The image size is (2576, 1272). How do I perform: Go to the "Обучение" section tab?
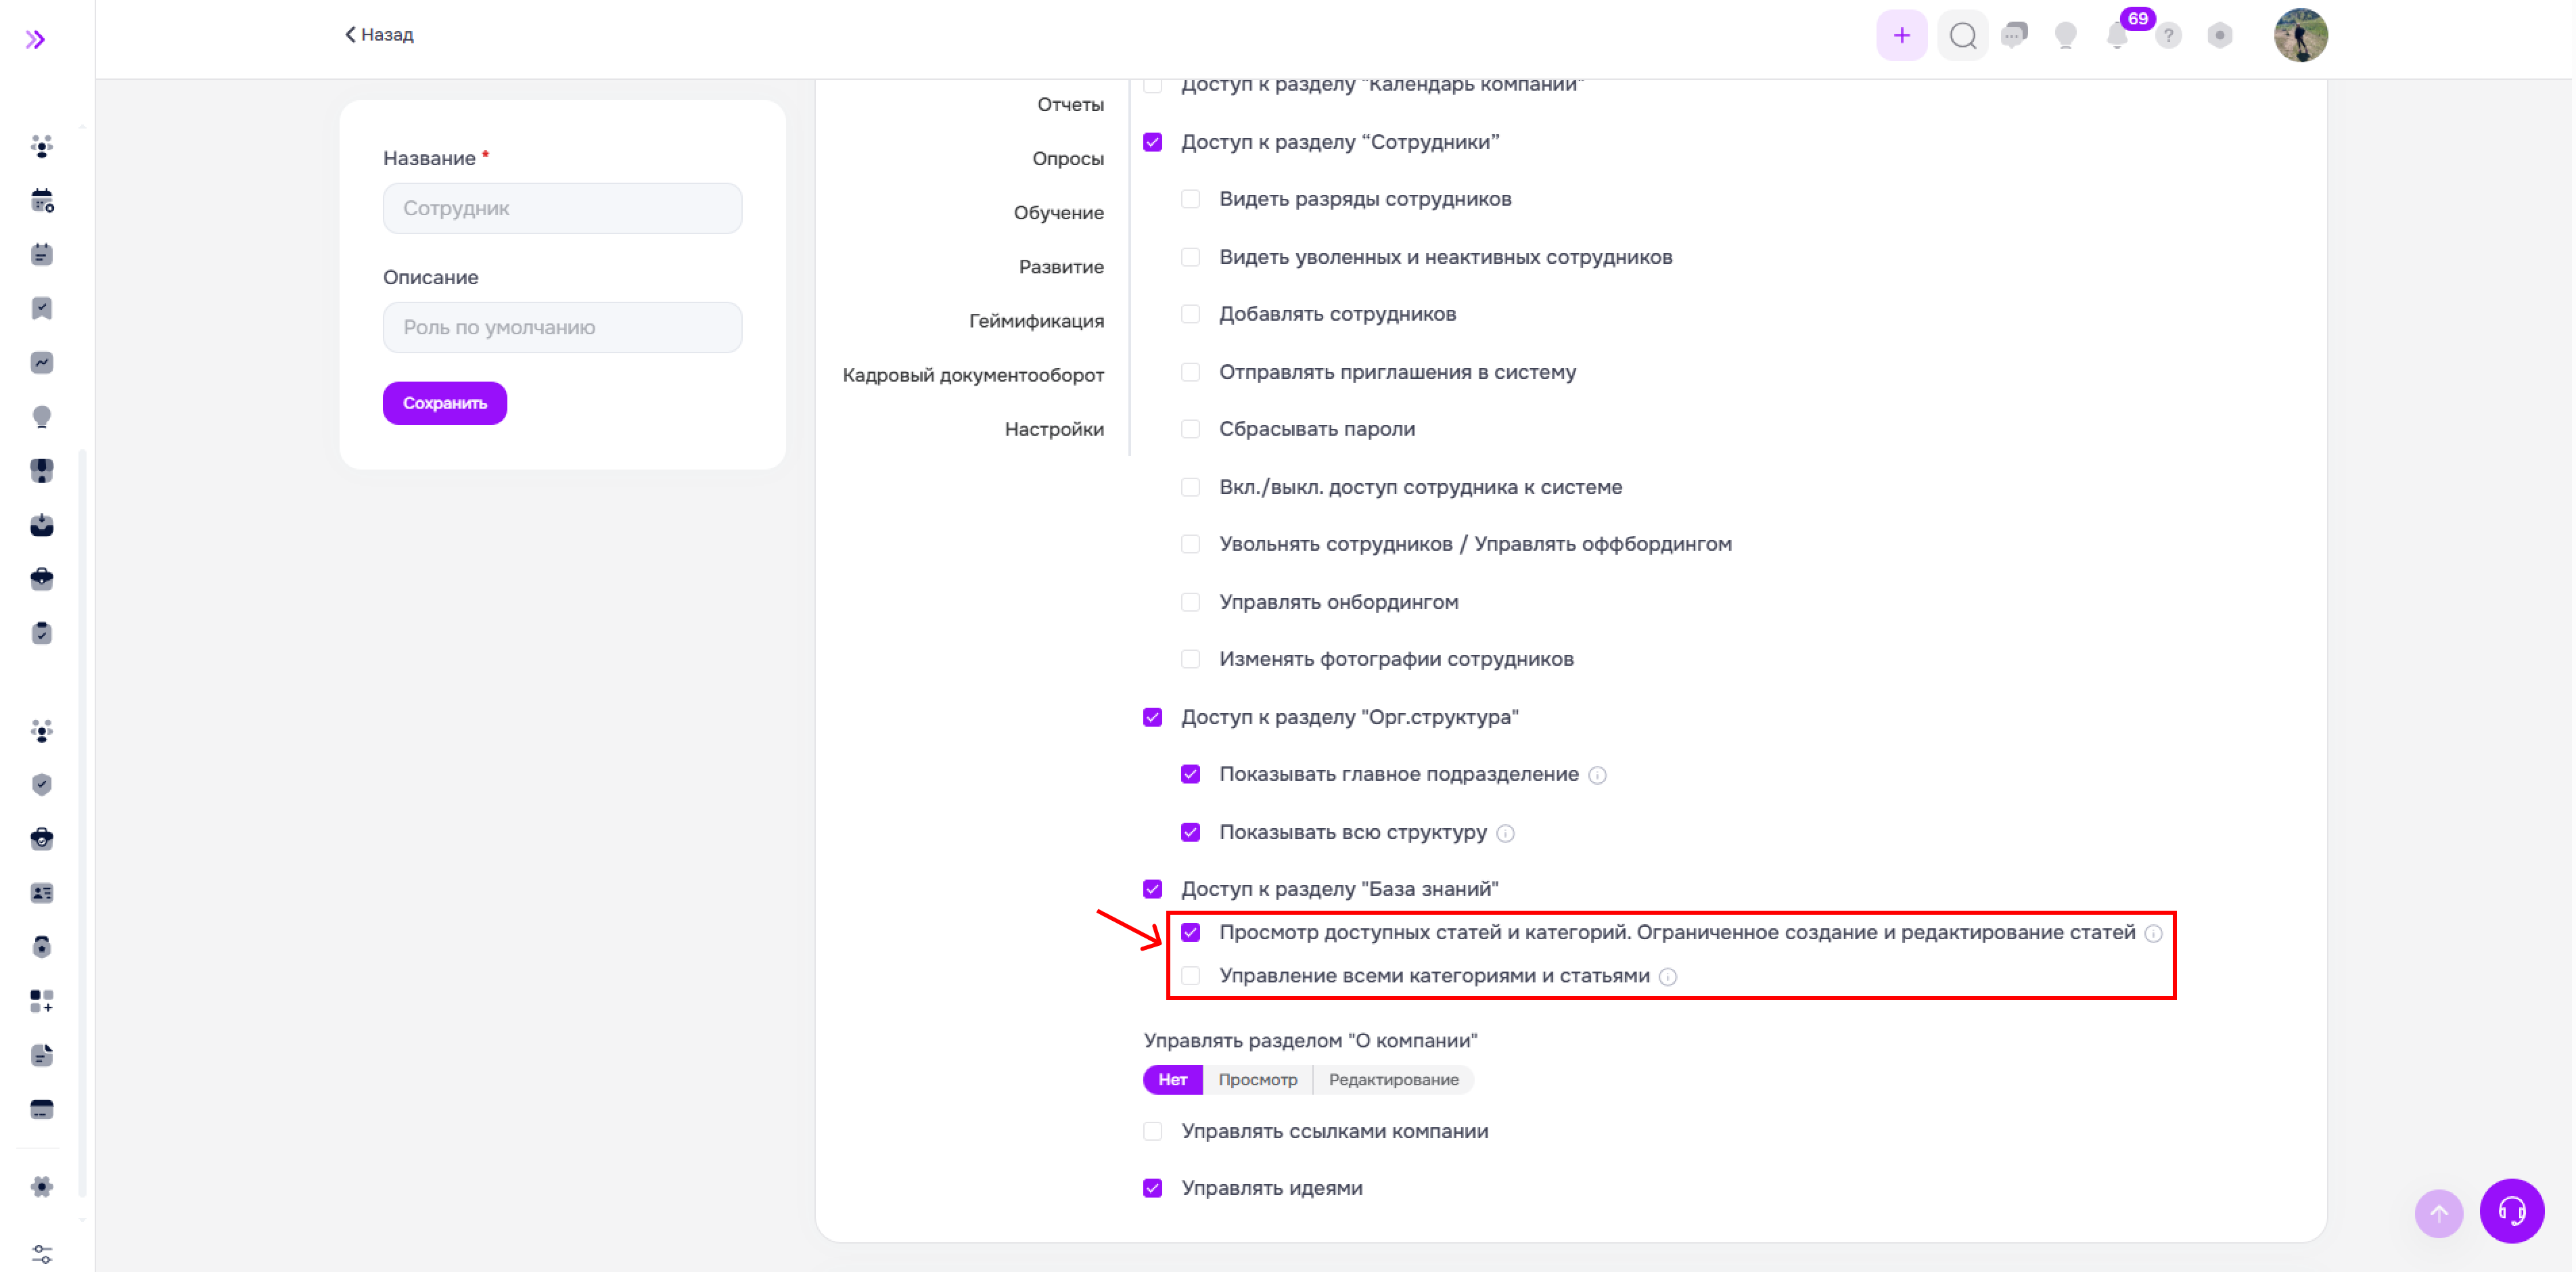tap(1058, 213)
